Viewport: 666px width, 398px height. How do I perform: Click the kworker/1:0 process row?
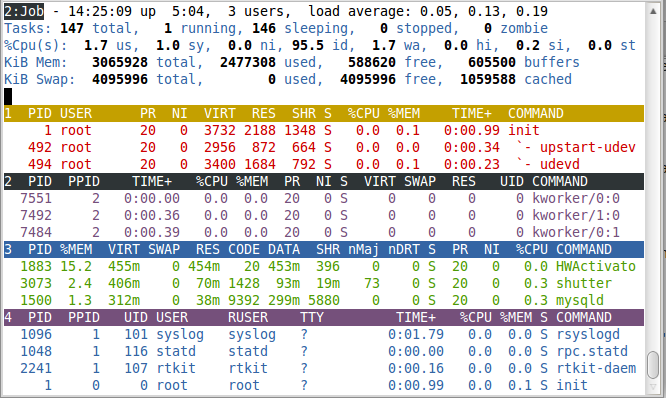[x=324, y=215]
